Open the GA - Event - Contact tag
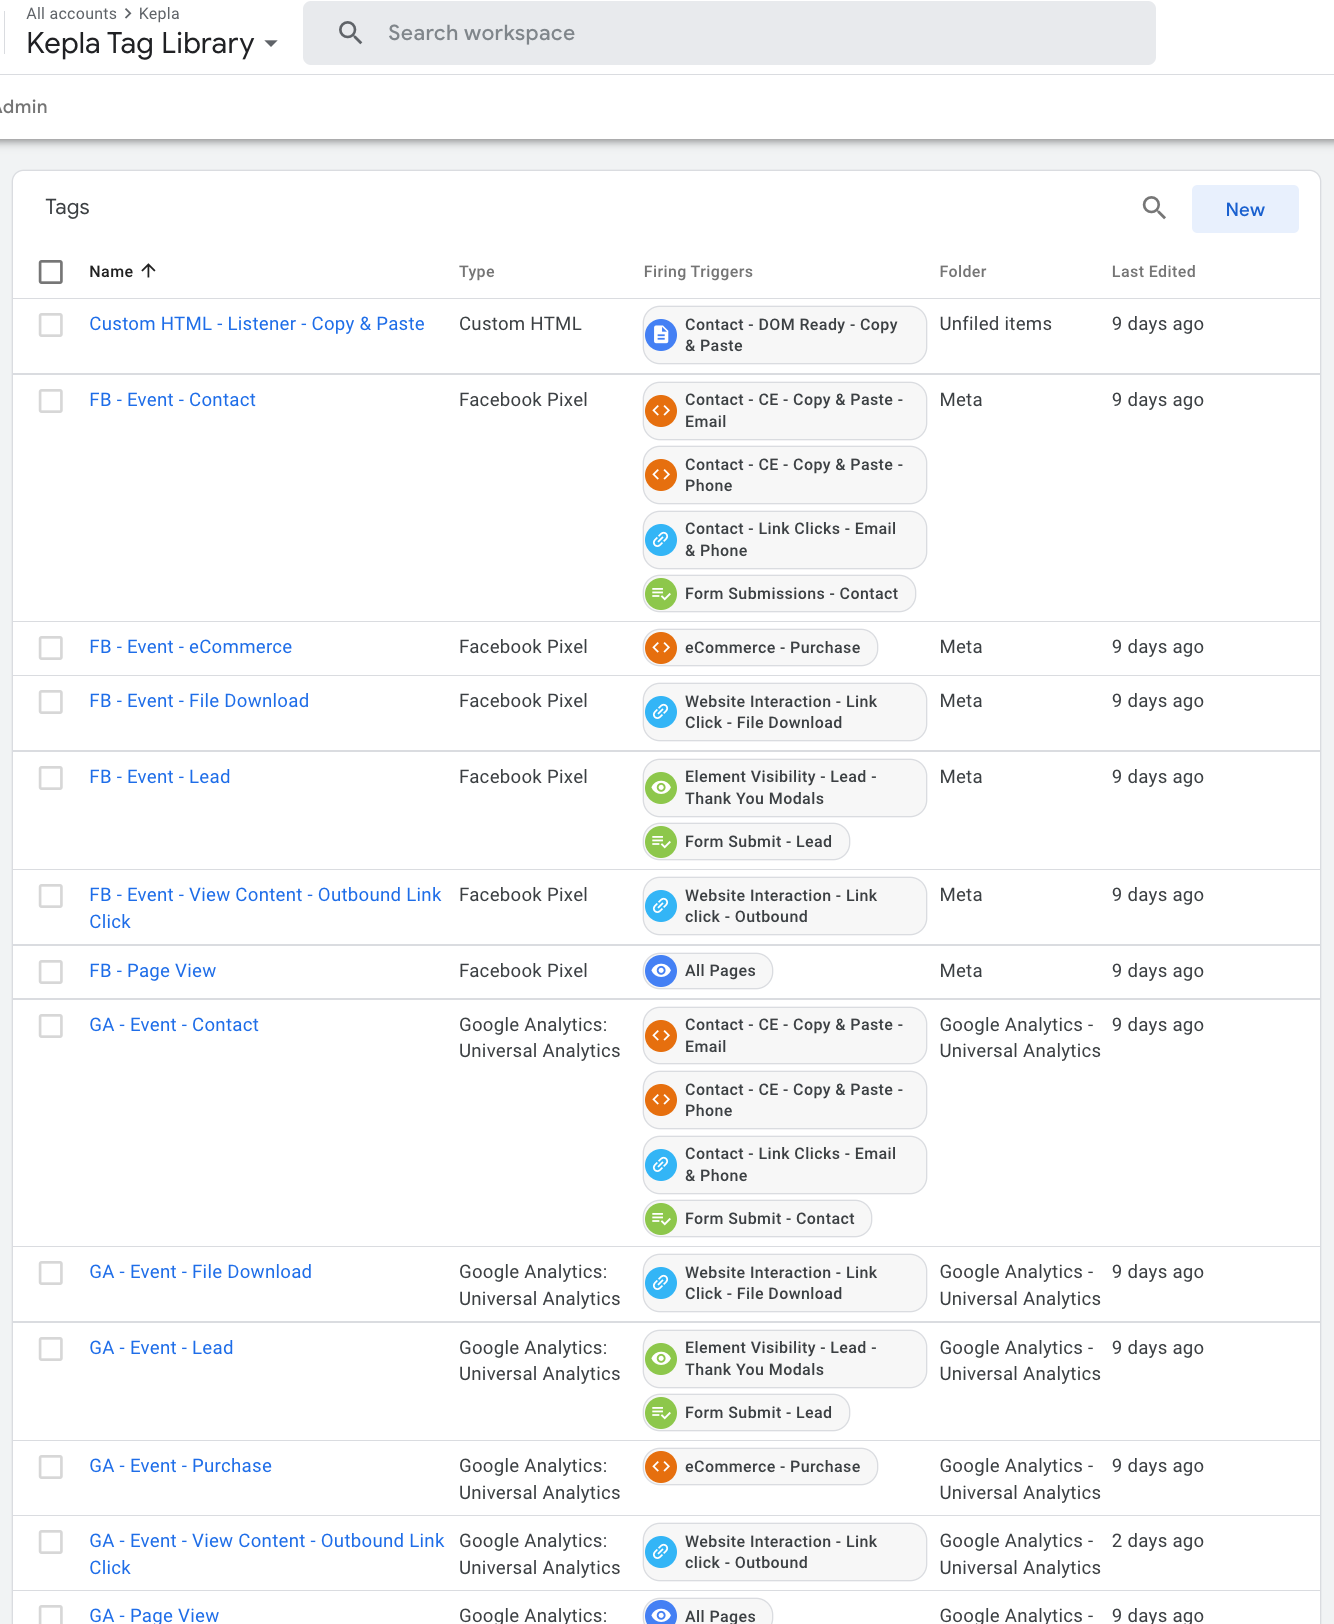The image size is (1334, 1624). click(174, 1025)
